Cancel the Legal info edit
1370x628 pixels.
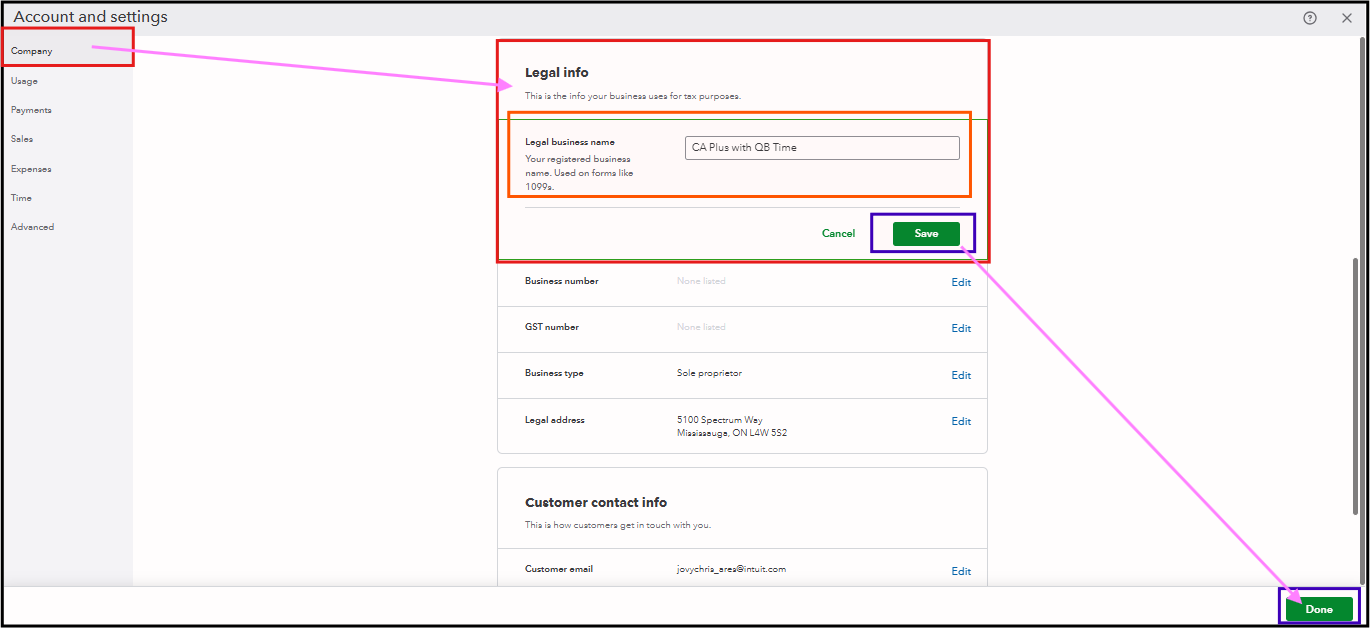pos(838,234)
